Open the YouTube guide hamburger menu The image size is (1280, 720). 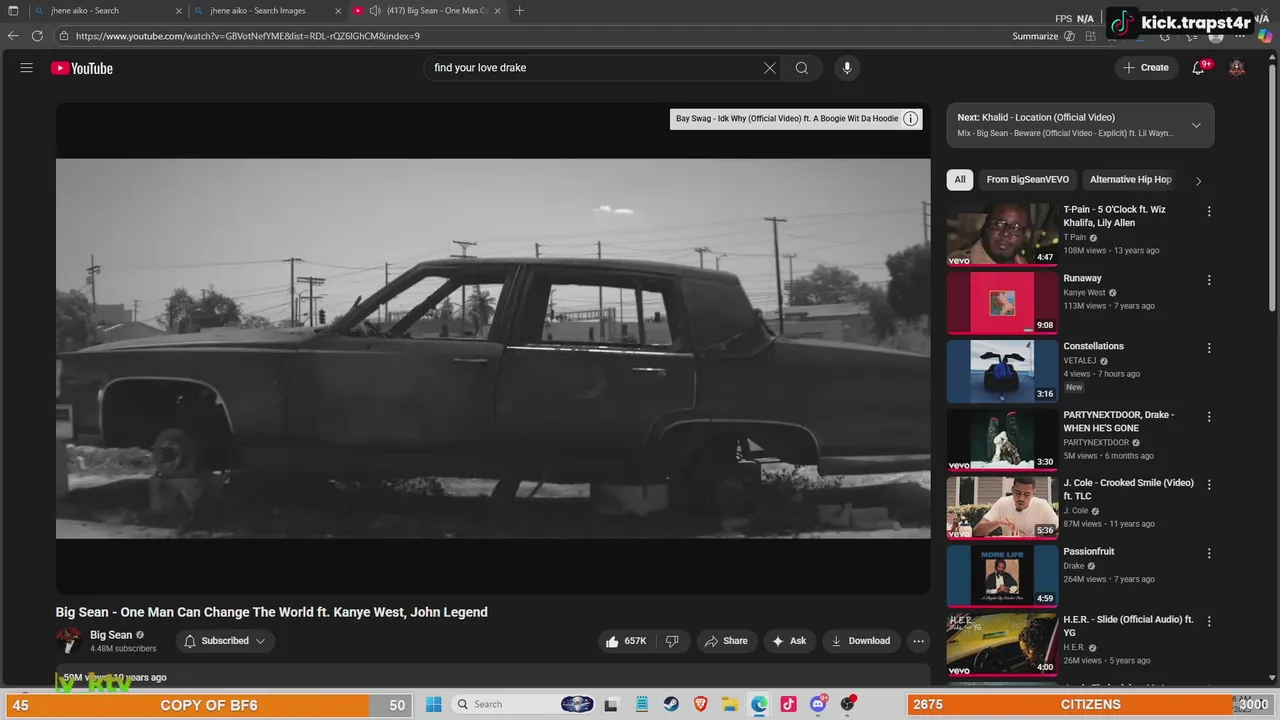pos(27,68)
